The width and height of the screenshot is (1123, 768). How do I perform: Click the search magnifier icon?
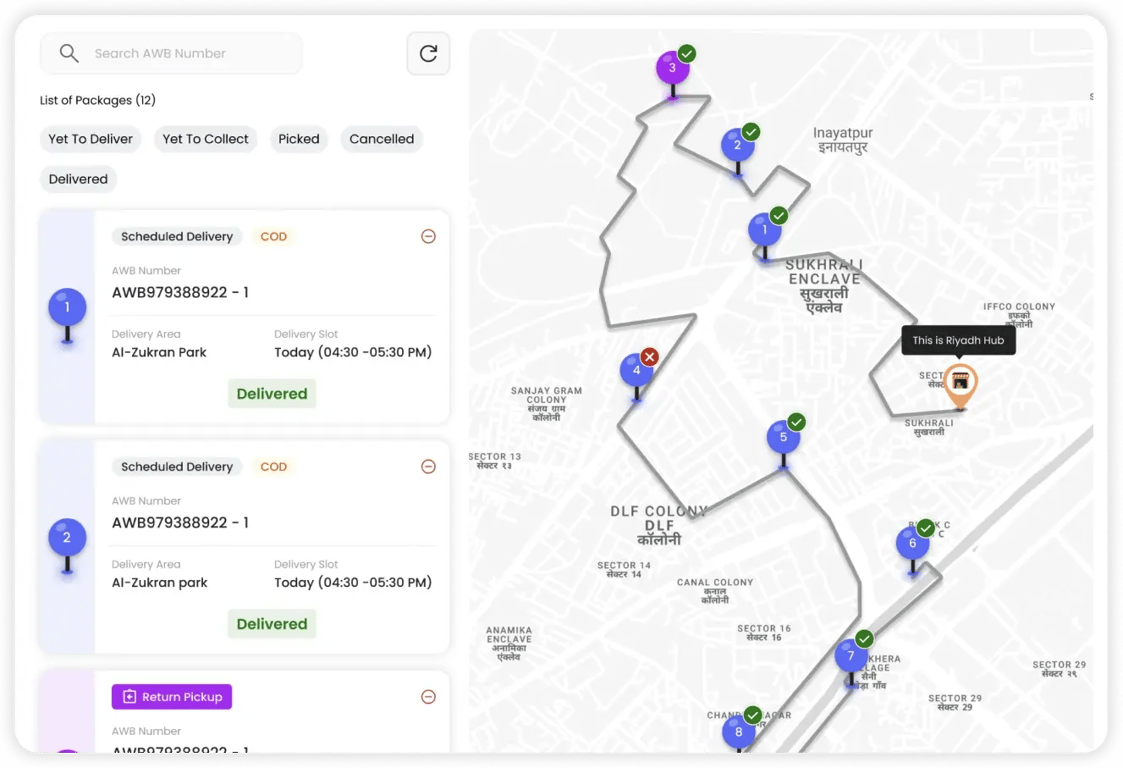click(69, 53)
